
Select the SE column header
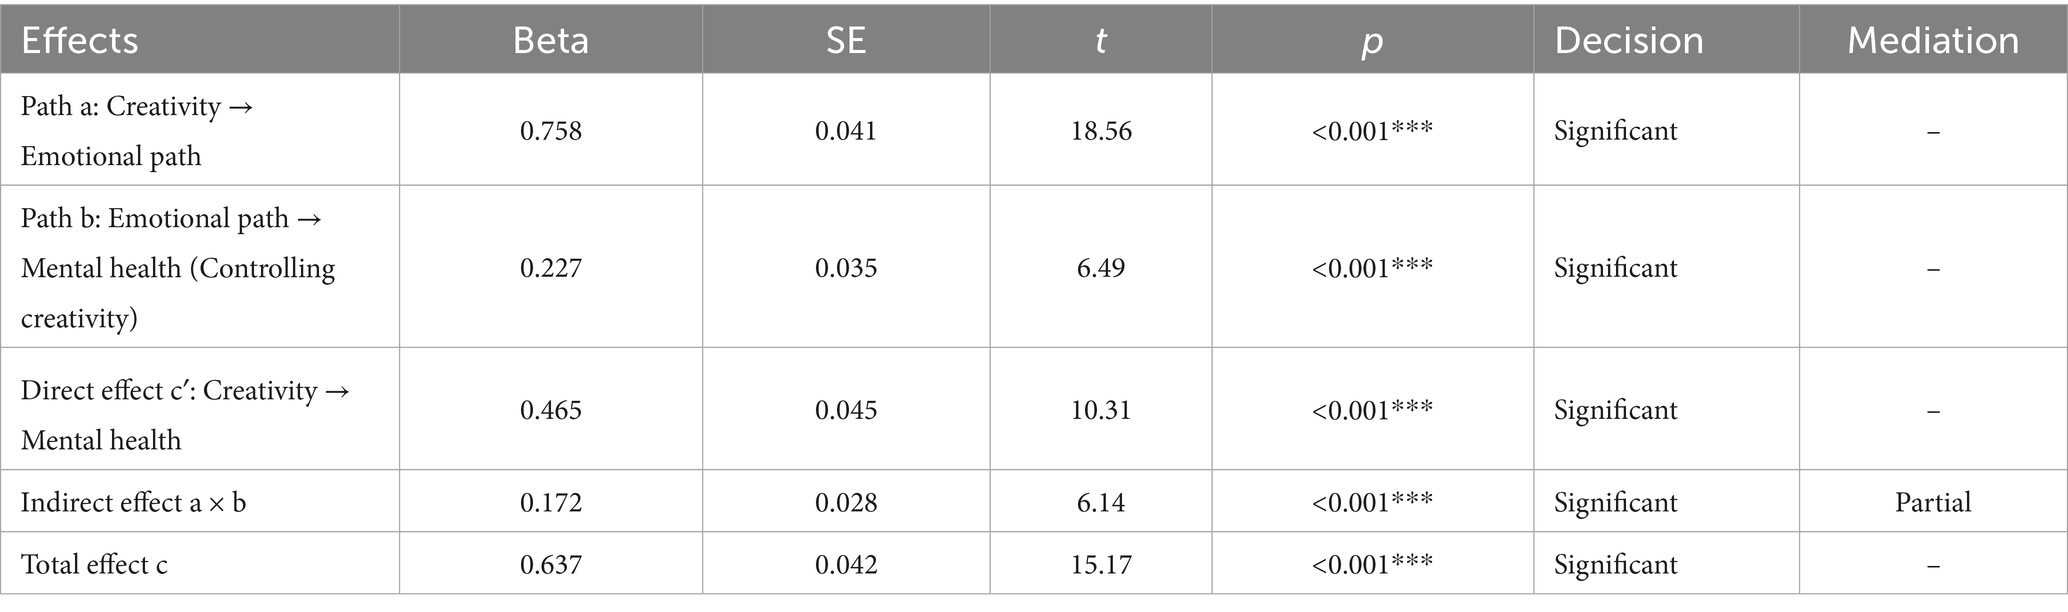point(845,40)
